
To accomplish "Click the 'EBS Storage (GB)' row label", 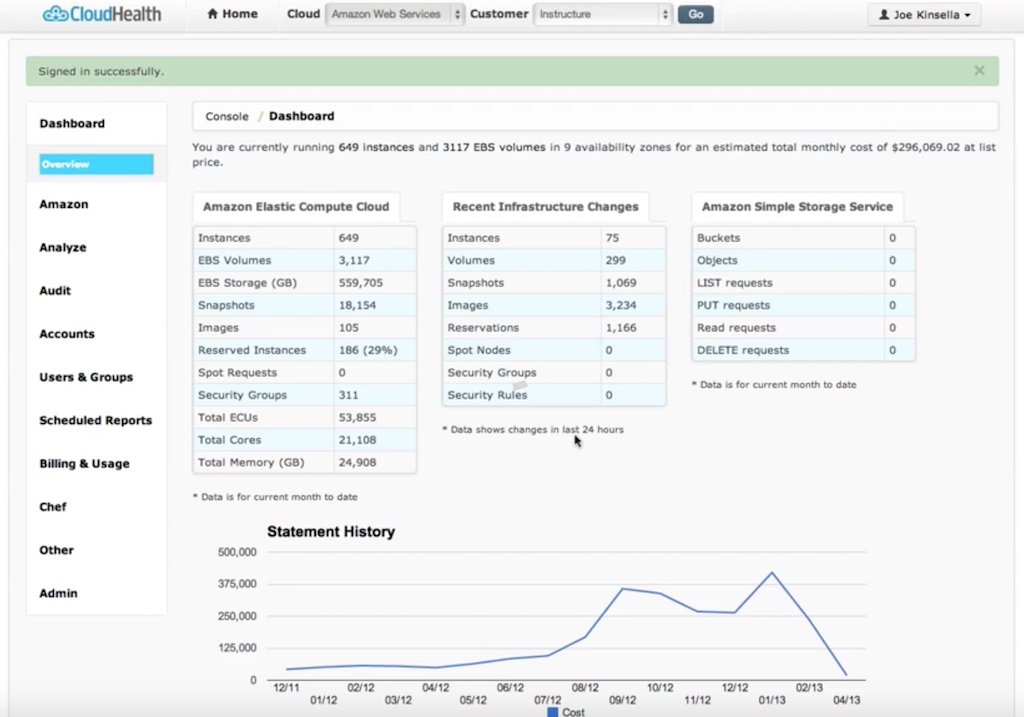I will [x=248, y=283].
